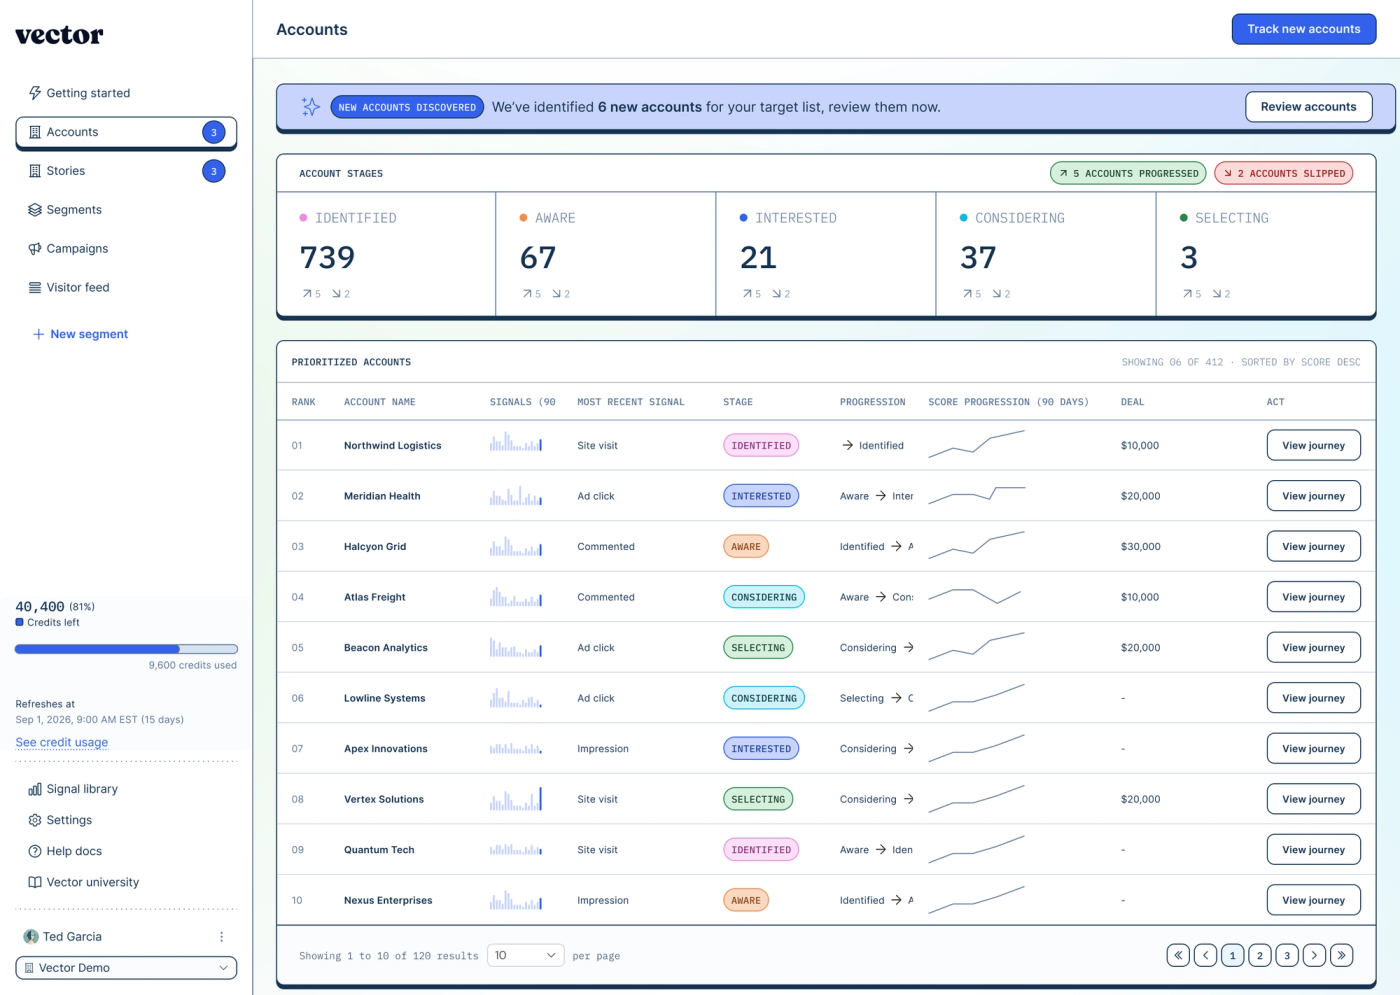The height and width of the screenshot is (995, 1400).
Task: View journey for Beacon Analytics
Action: [1313, 647]
